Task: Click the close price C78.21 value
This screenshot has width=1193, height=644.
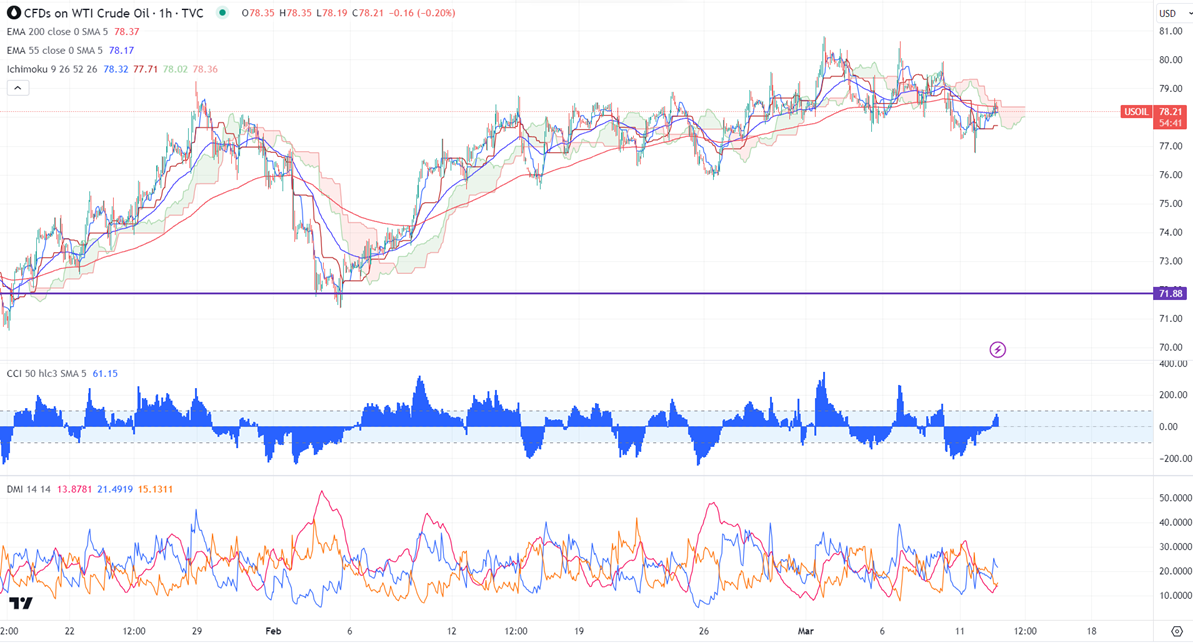Action: click(x=369, y=13)
